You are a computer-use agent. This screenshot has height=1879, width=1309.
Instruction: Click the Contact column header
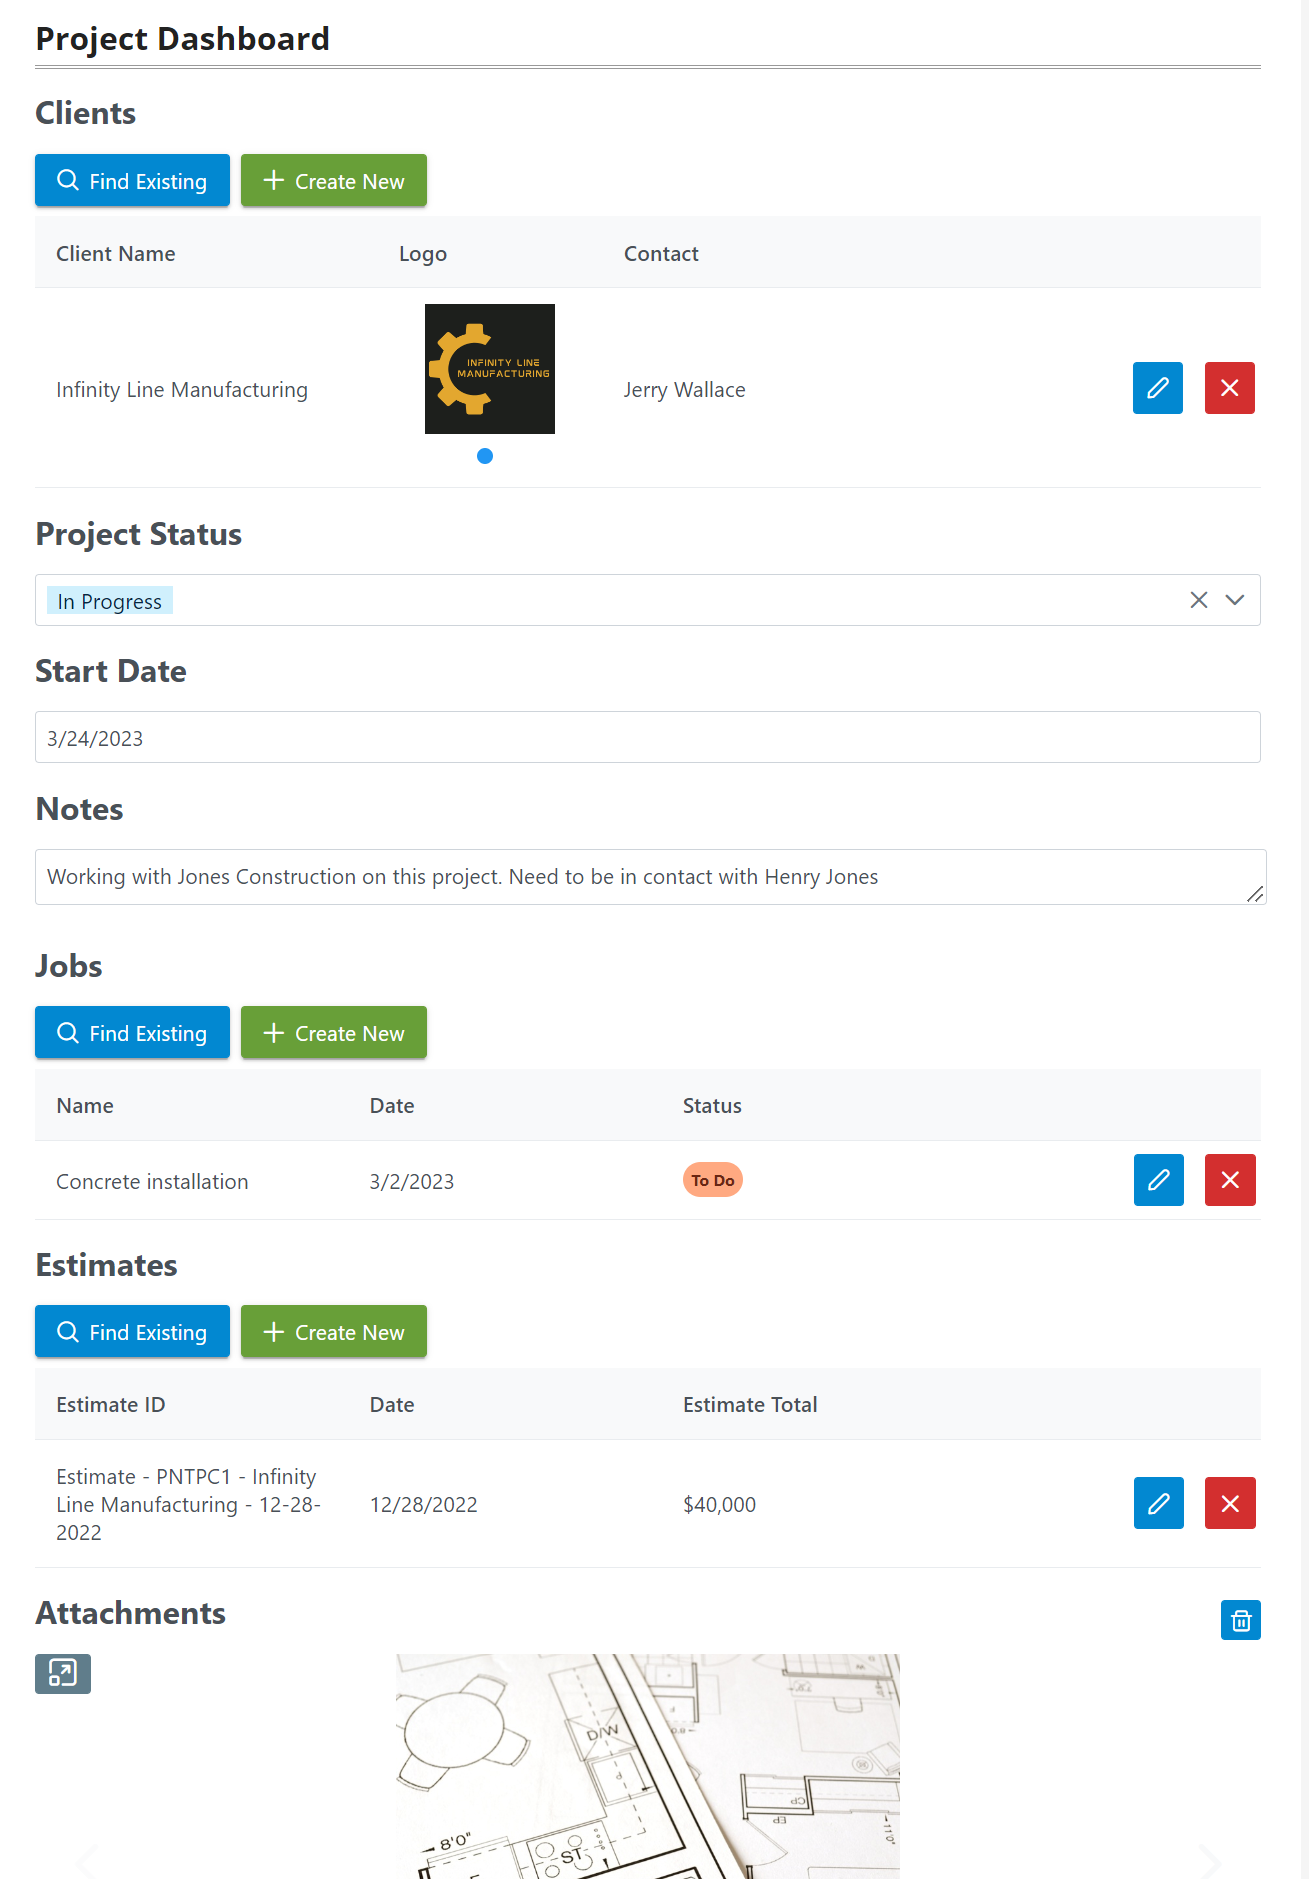tap(661, 254)
